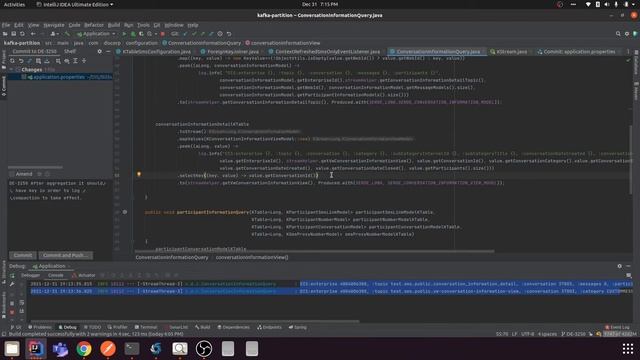Viewport: 640px width, 360px height.
Task: Open the File menu
Action: click(6, 25)
